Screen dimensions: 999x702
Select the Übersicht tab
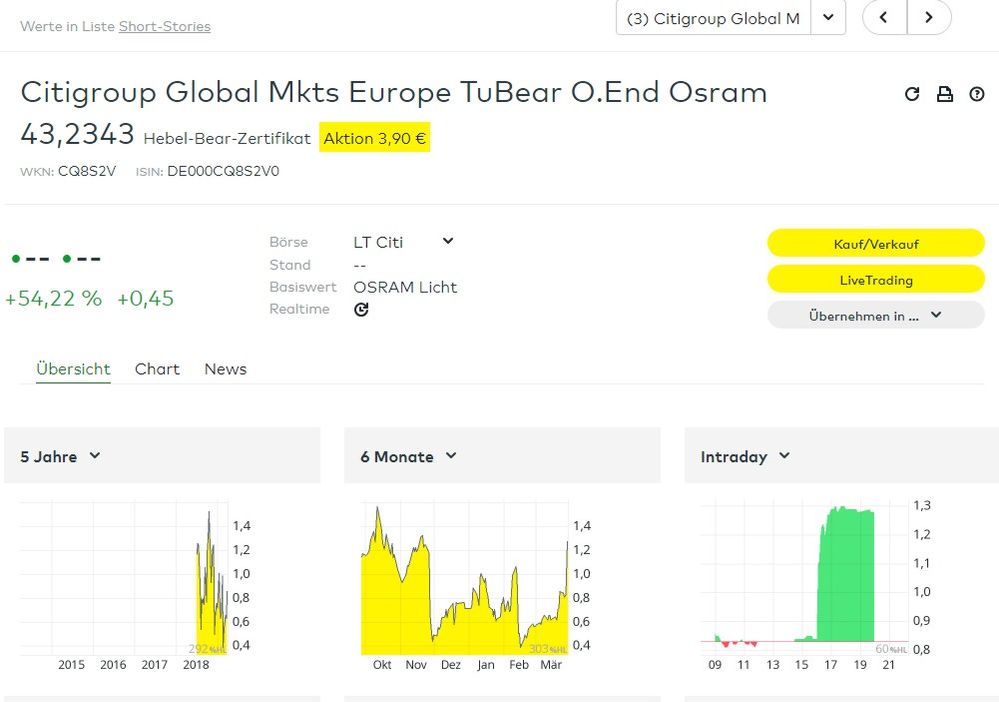tap(73, 369)
